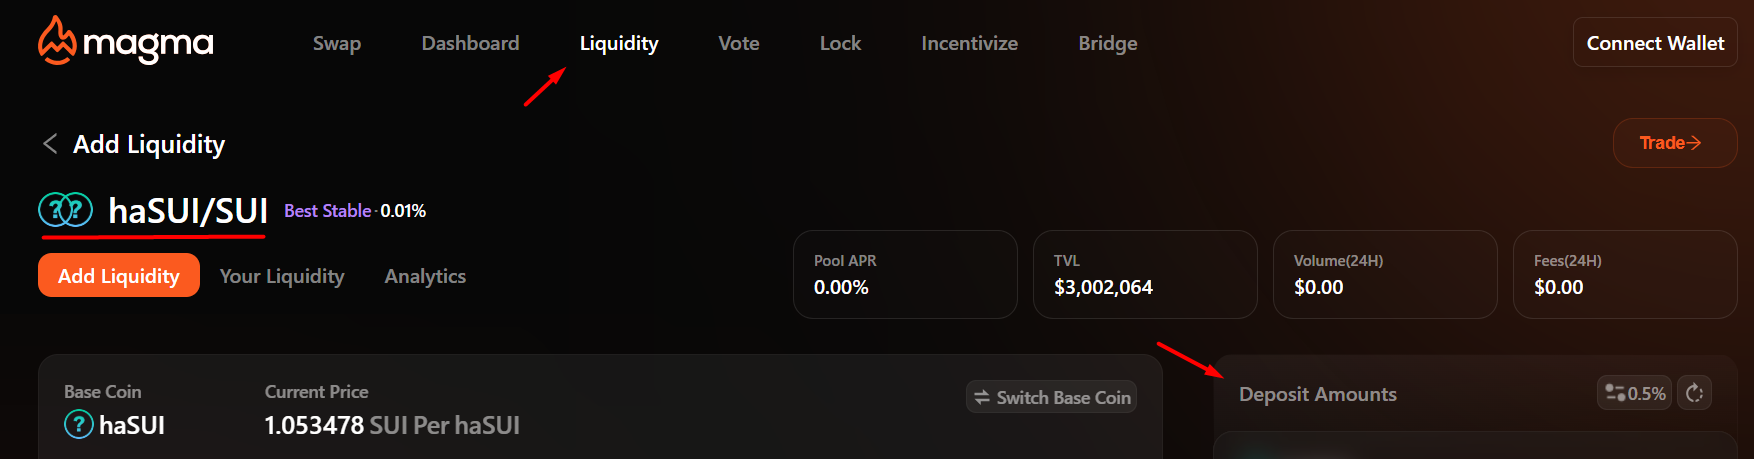Navigate to Incentivize
This screenshot has height=459, width=1754.
[x=969, y=43]
